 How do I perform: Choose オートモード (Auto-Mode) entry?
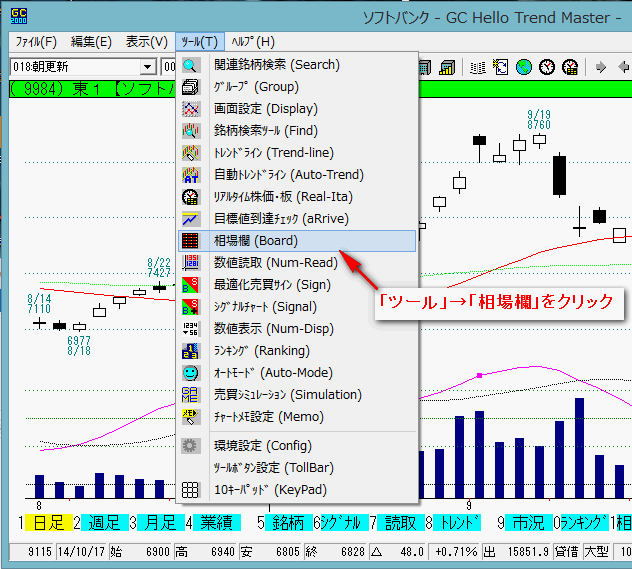pos(297,373)
